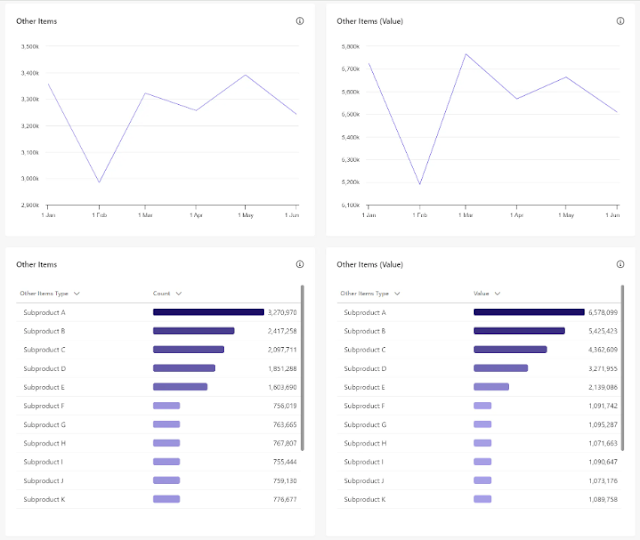The width and height of the screenshot is (640, 540).
Task: Click the Subproduct D bar in value table
Action: (x=501, y=369)
